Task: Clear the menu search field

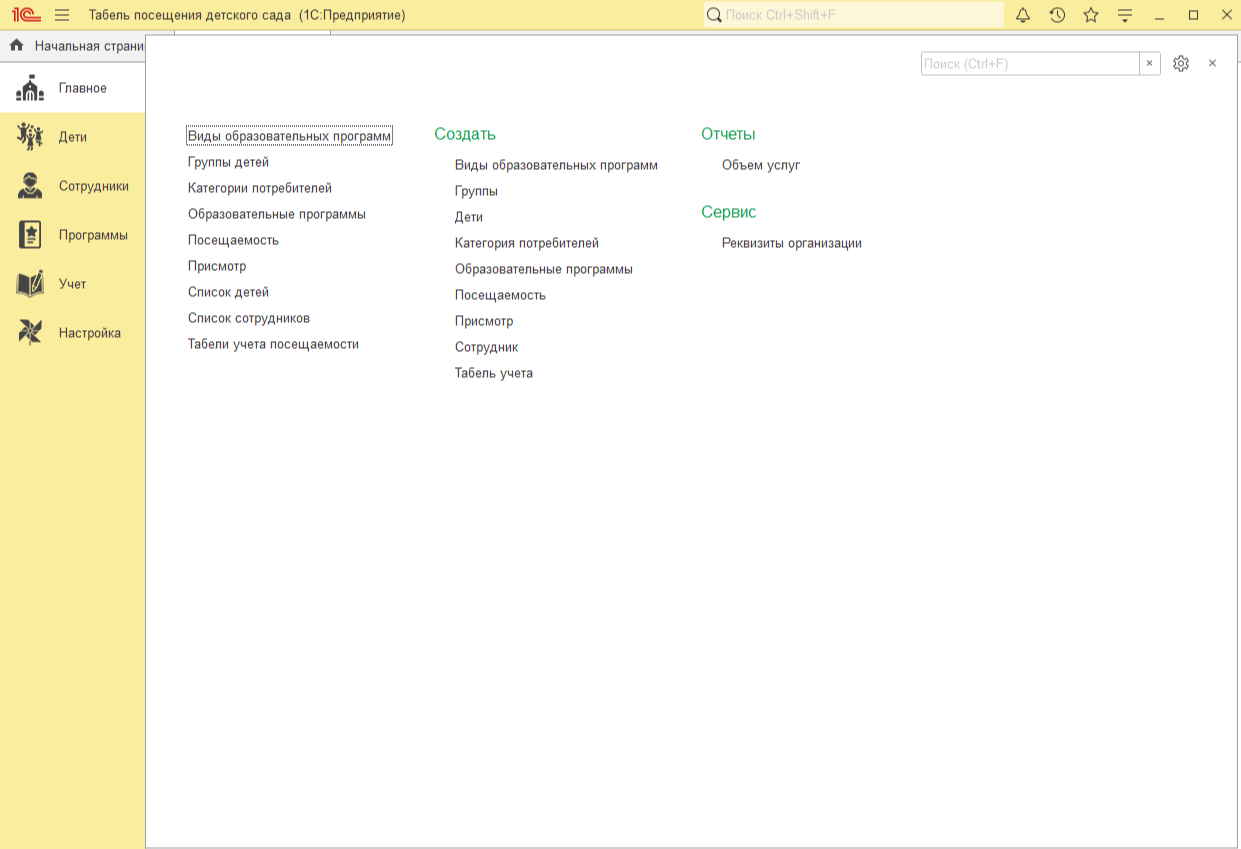Action: [1150, 63]
